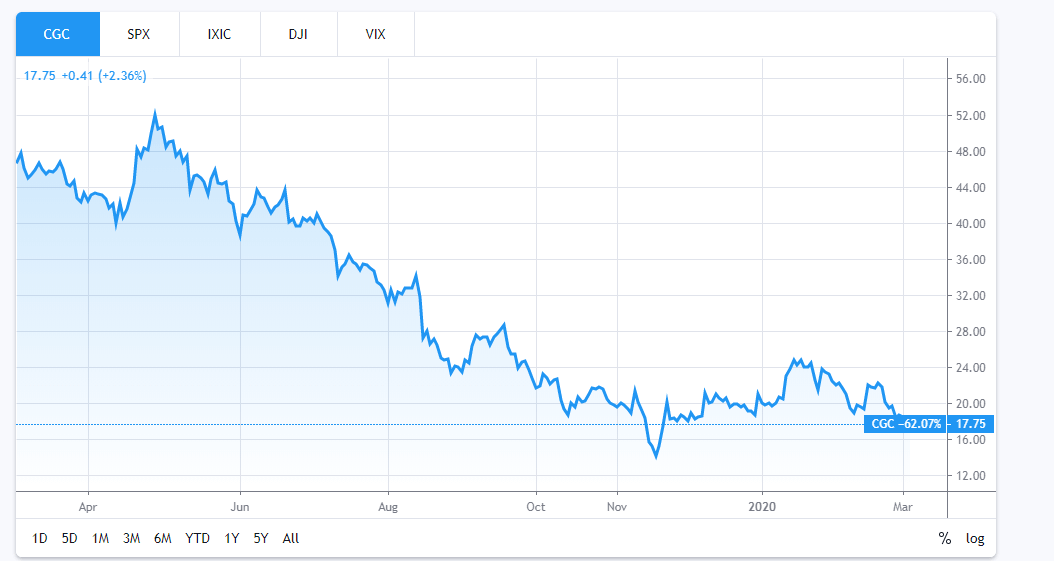Click the CGC −62.07% price label
Screen dimensions: 1054x561
905,424
